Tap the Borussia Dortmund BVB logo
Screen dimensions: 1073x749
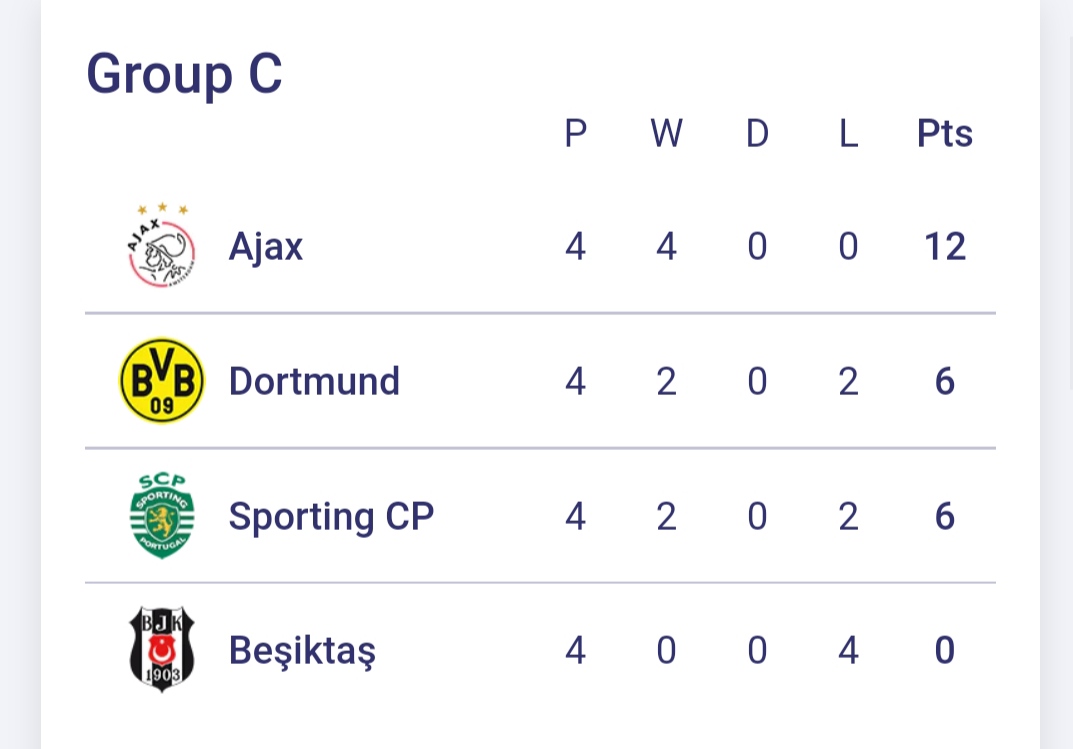[x=161, y=381]
